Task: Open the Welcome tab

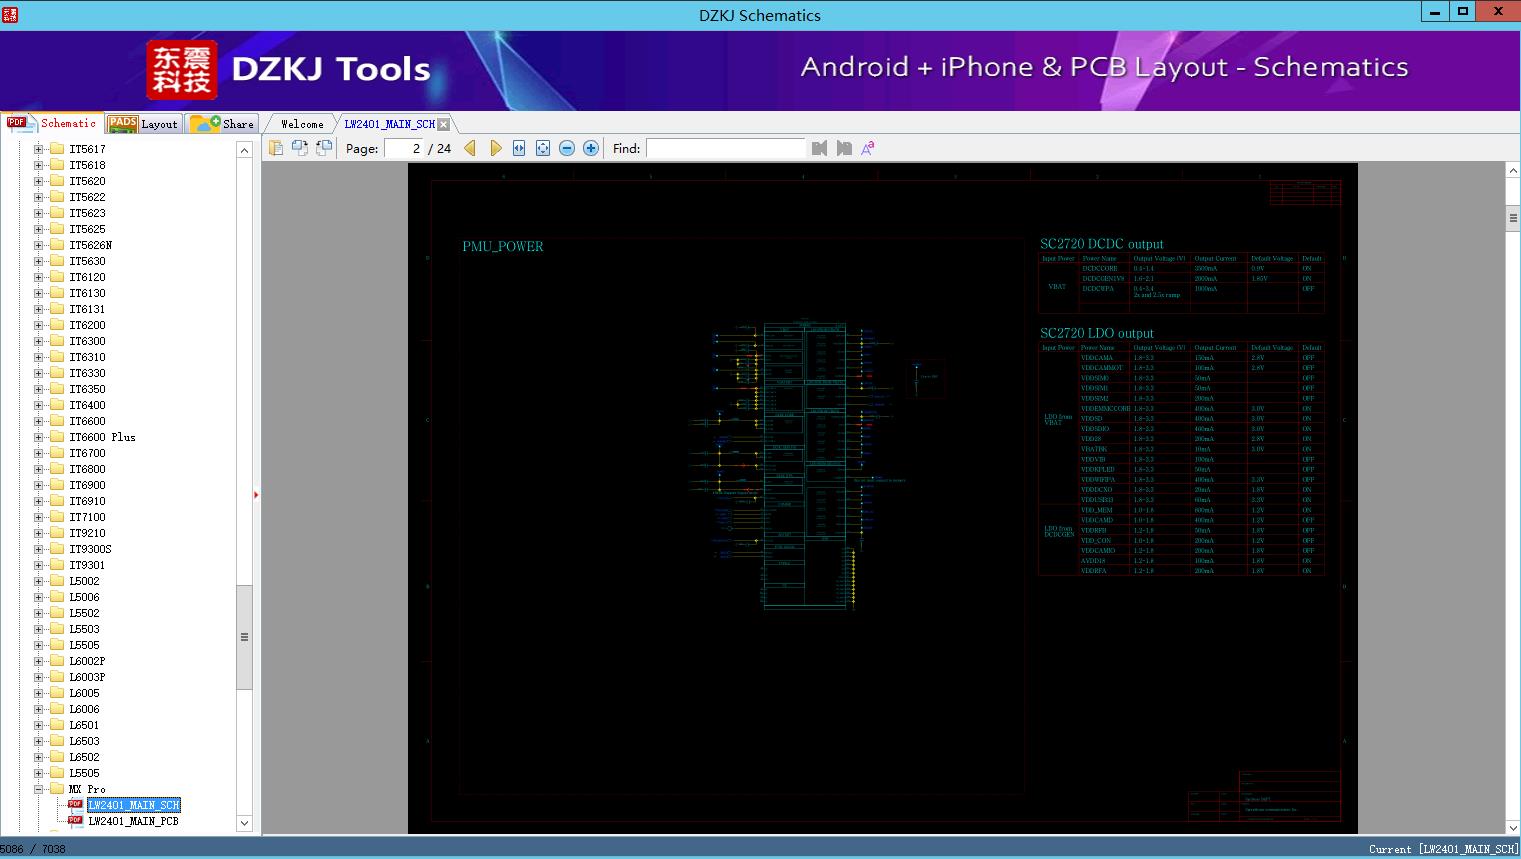Action: 302,124
